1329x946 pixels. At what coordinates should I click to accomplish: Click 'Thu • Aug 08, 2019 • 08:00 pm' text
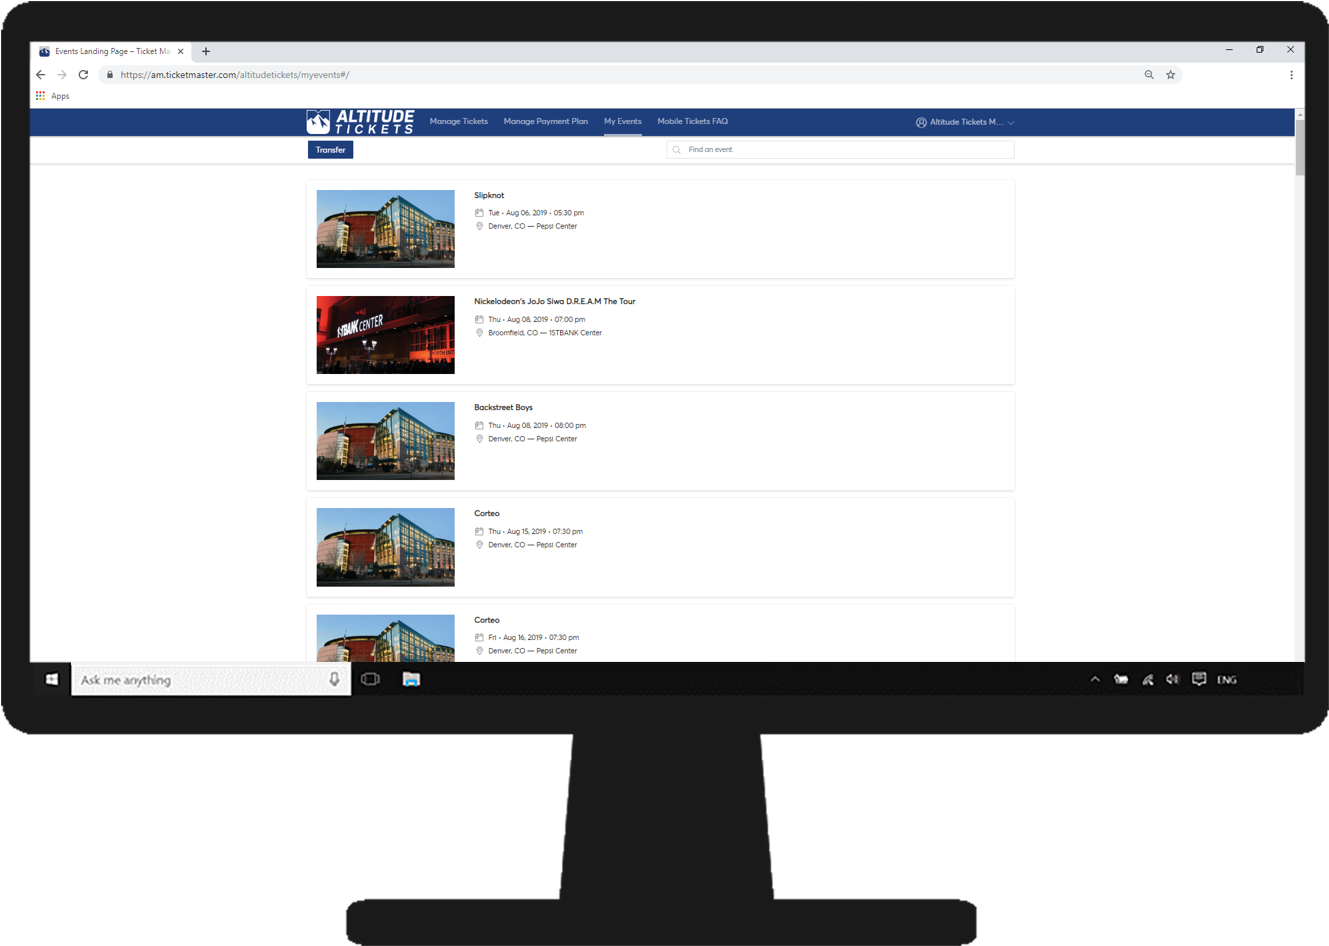[x=537, y=426]
